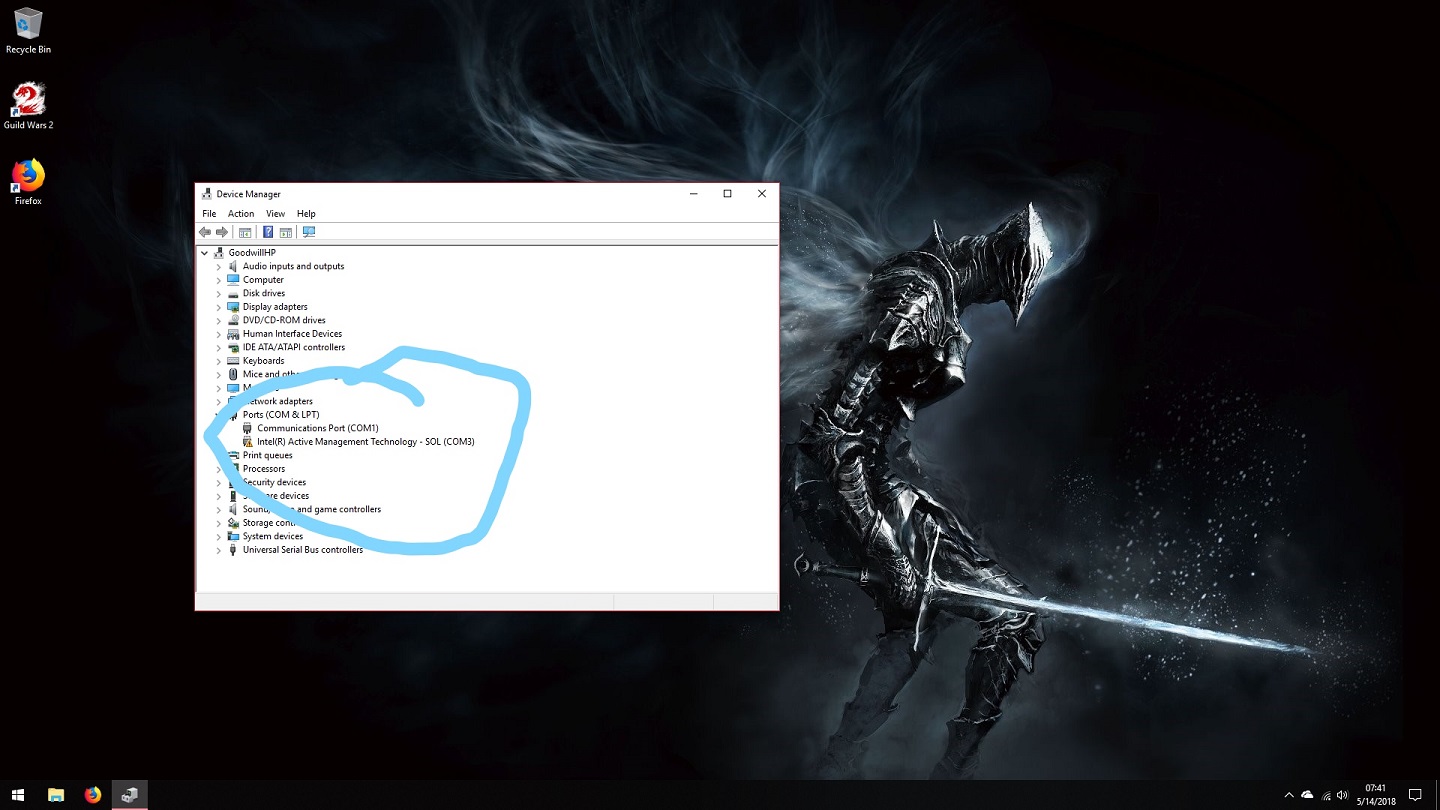Click the Human Interface Devices category icon
The width and height of the screenshot is (1440, 810).
click(233, 334)
